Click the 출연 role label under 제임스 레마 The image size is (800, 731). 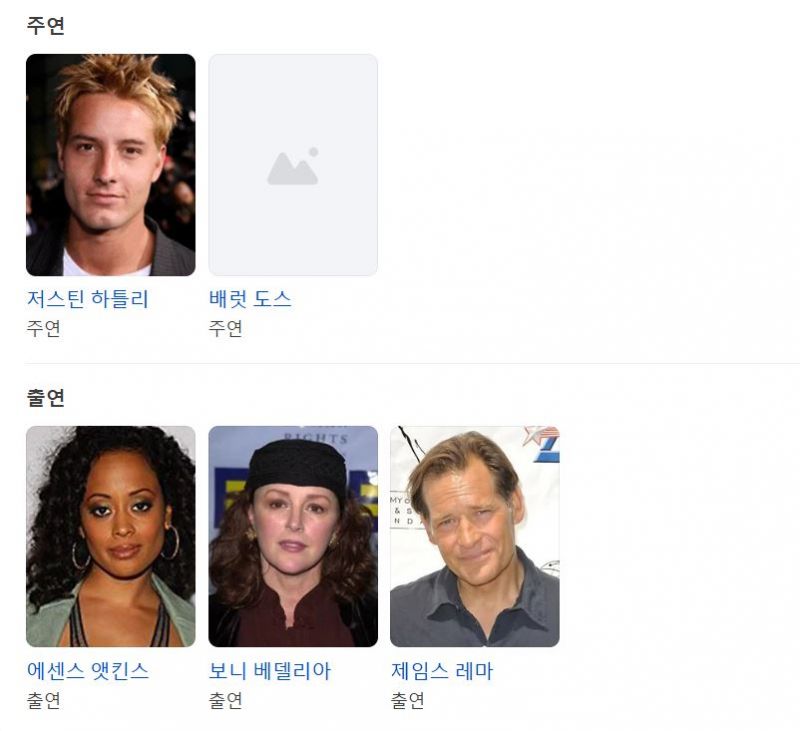(407, 700)
